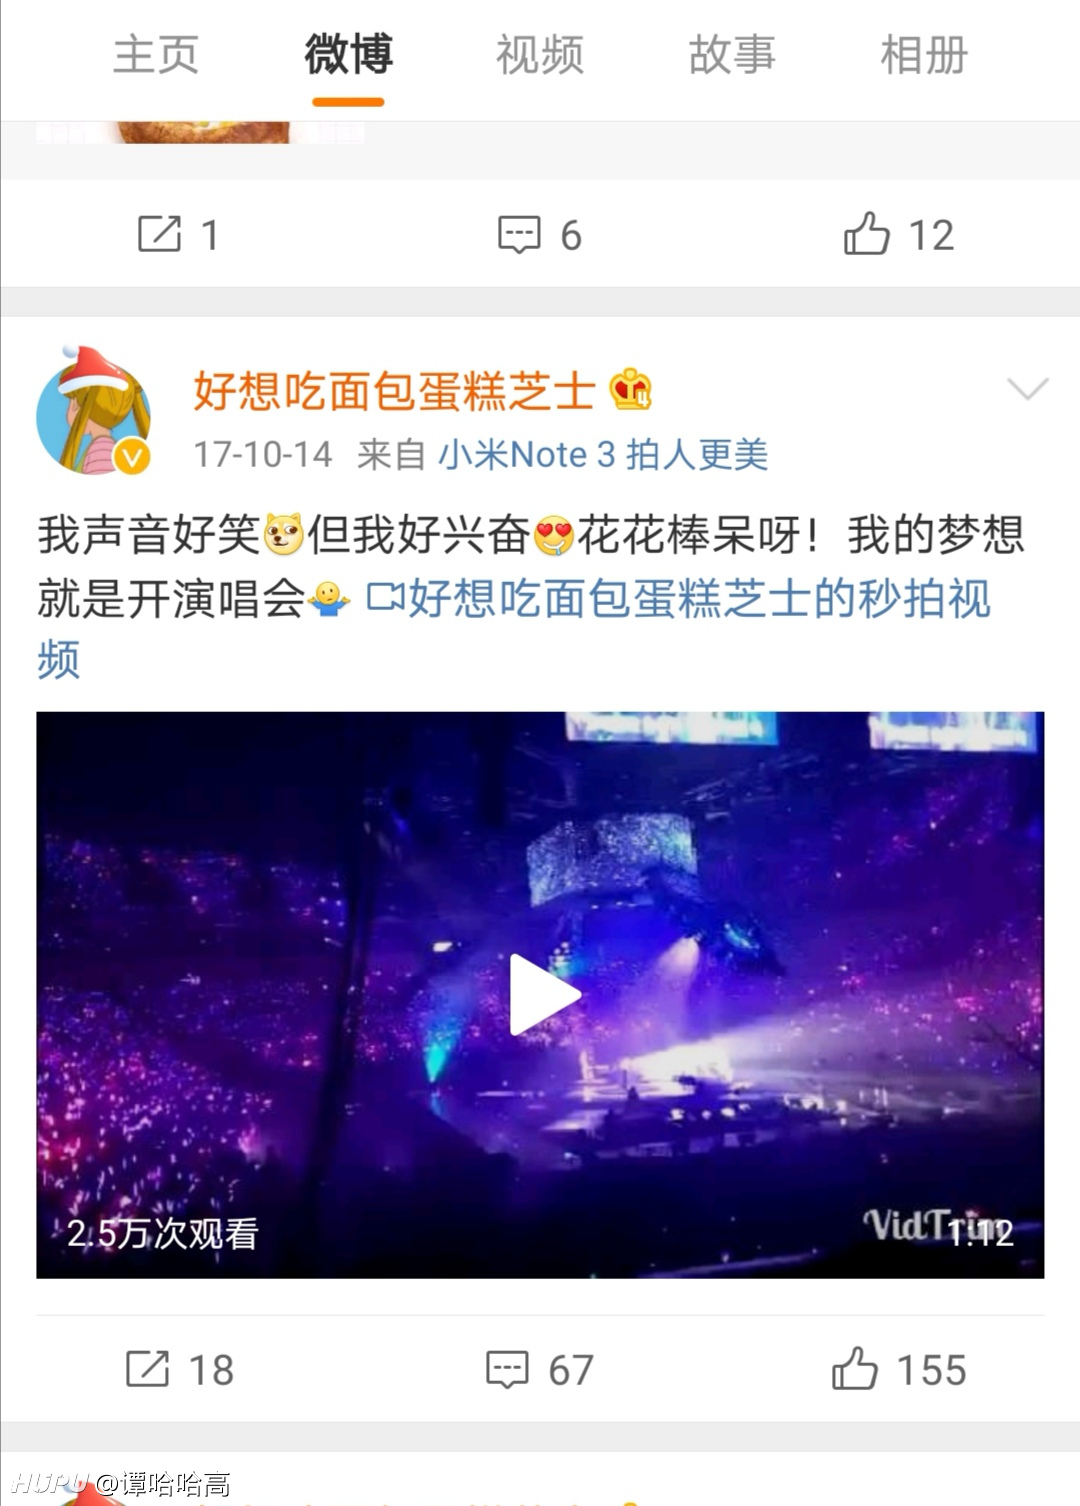Select the 微博 tab
The image size is (1080, 1506).
tap(348, 54)
